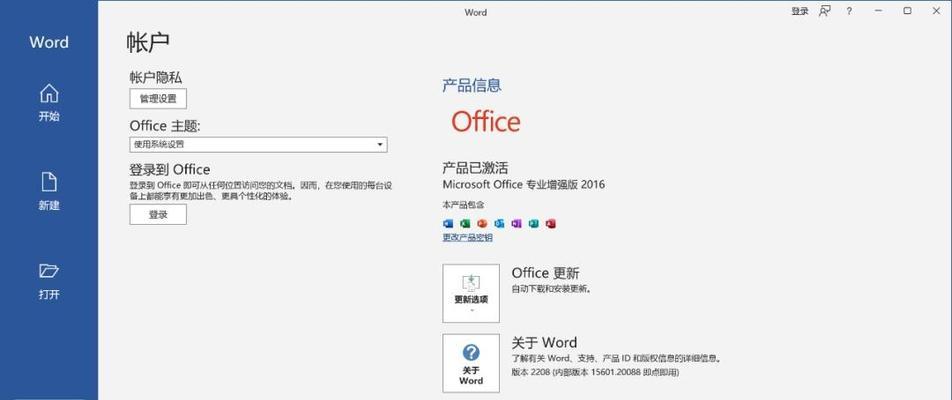Viewport: 952px width, 400px height.
Task: Click the orange PowerPoint icon in product list
Action: [x=482, y=223]
